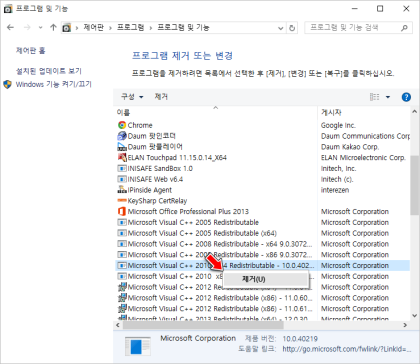Click product version 10.0.40219 text
420x364 pixels.
point(300,339)
